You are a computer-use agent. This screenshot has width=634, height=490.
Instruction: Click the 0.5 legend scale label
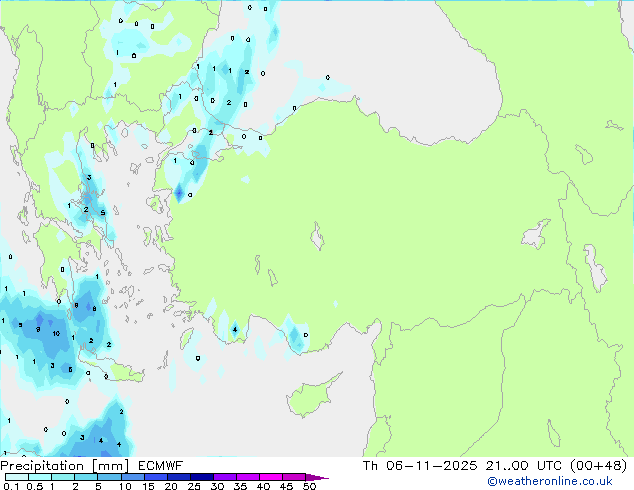[35, 486]
